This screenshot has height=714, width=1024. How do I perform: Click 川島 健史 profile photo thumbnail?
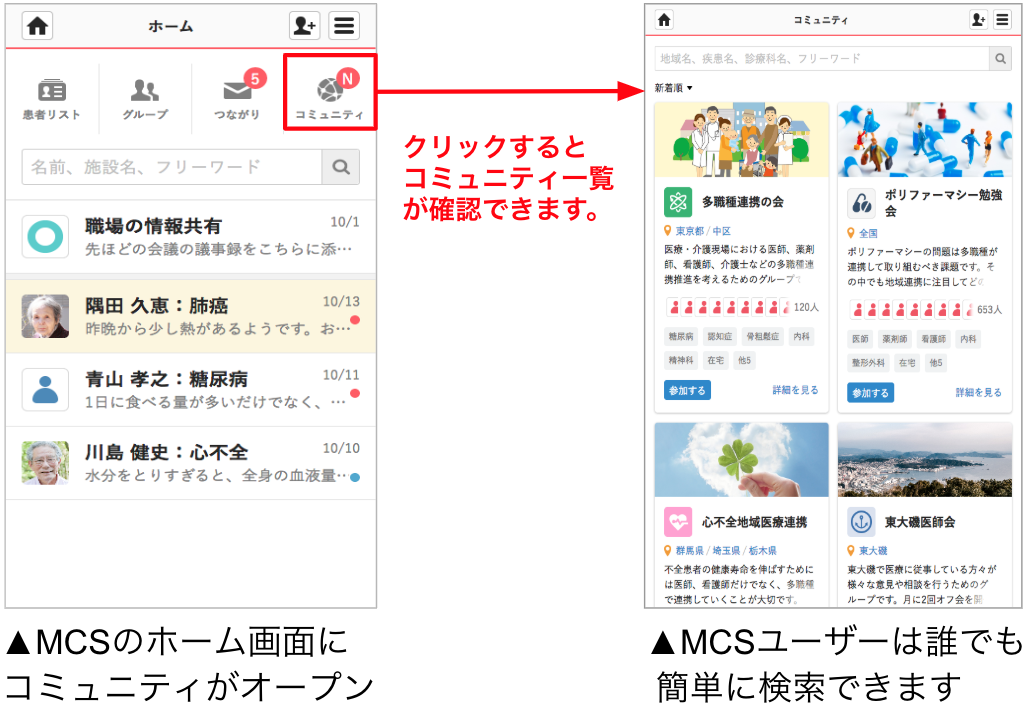pyautogui.click(x=45, y=463)
